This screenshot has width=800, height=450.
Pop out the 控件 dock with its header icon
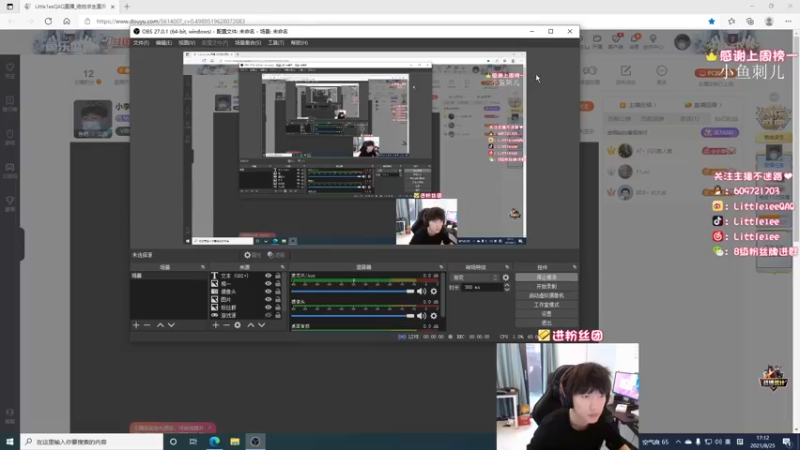coord(574,267)
